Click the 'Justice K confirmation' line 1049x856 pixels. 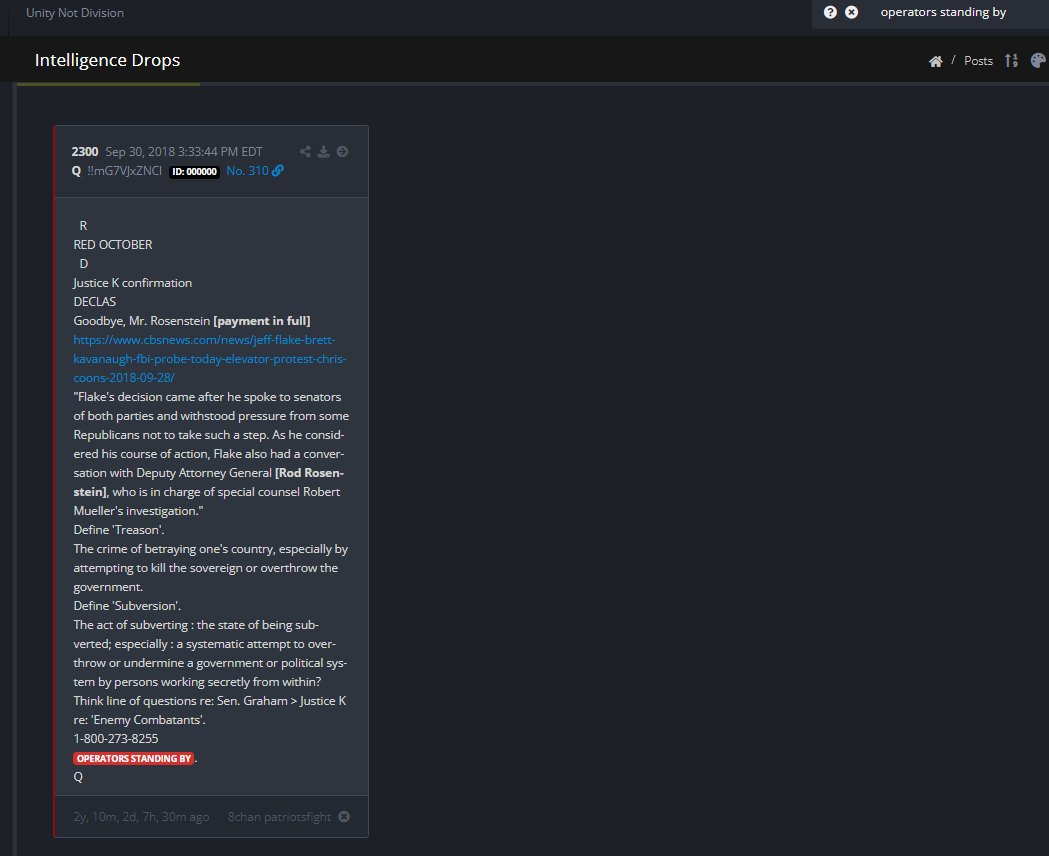(132, 283)
